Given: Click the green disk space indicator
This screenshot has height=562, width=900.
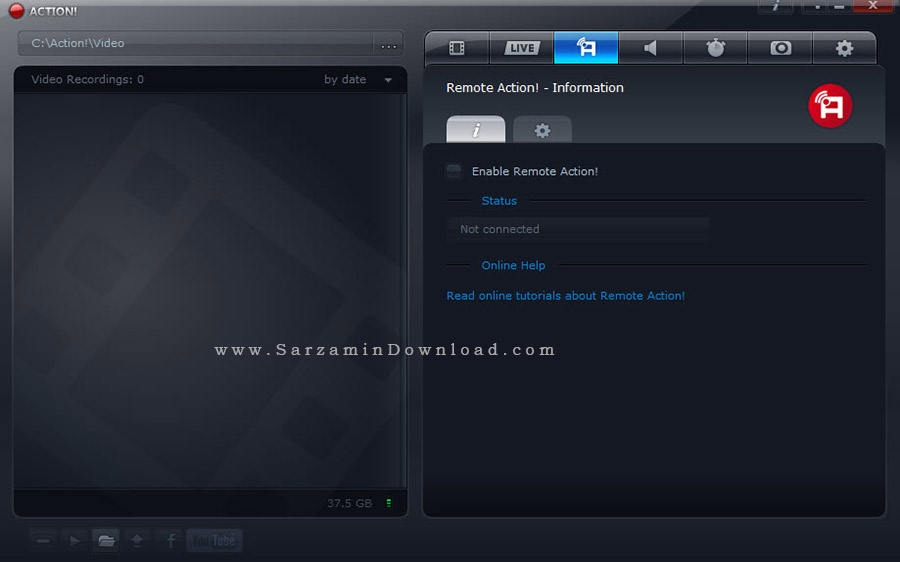Looking at the screenshot, I should 389,503.
